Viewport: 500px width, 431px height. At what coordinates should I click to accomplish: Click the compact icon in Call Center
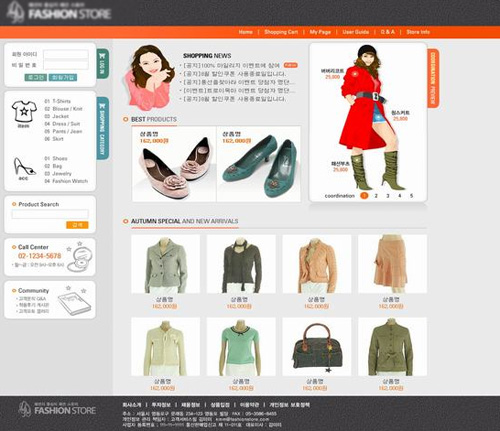[x=80, y=259]
